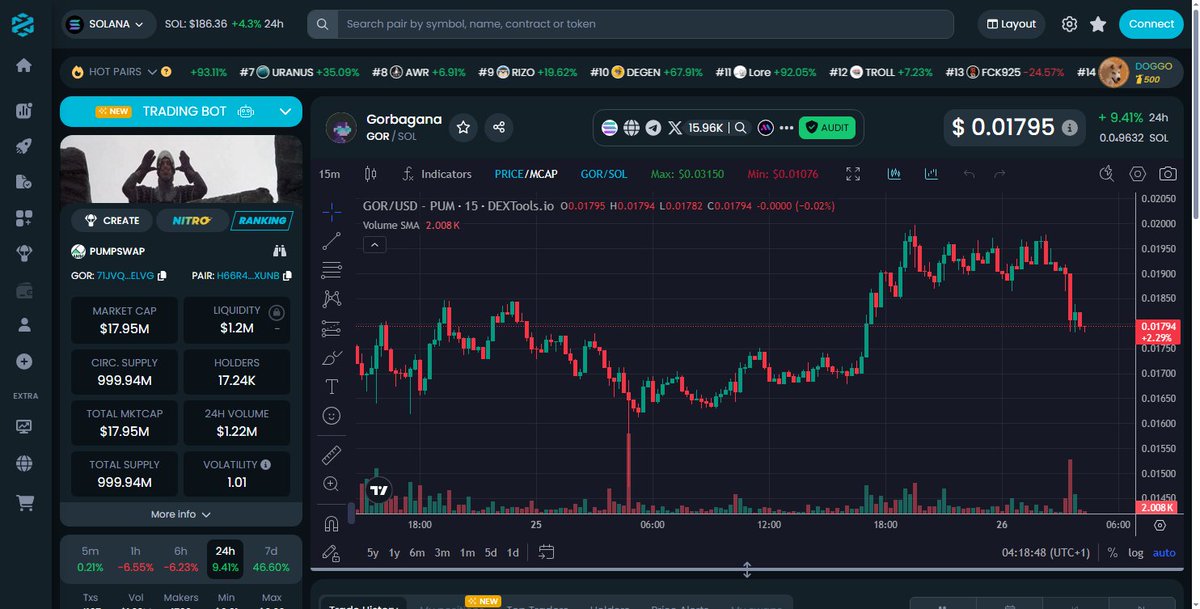Select the brush drawing tool
Screen dimensions: 1200x609
(331, 357)
